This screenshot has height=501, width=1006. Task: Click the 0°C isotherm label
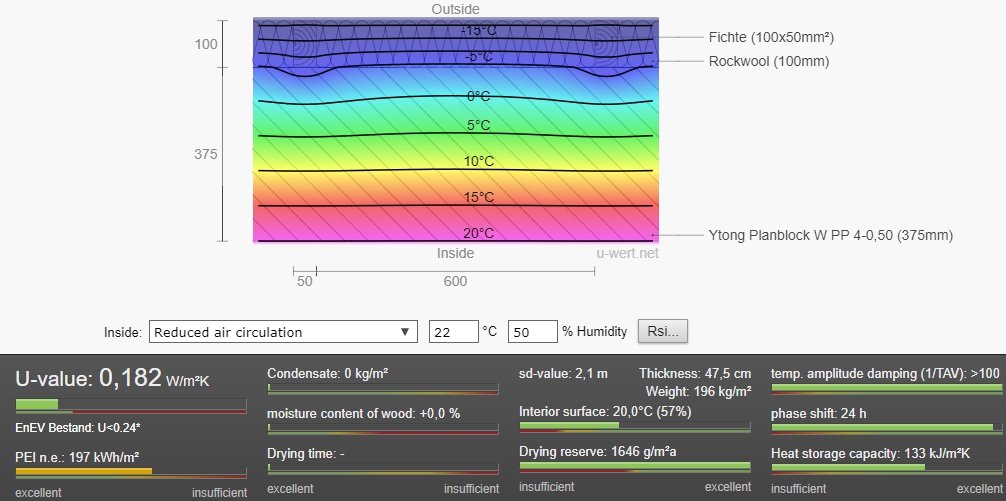[479, 97]
